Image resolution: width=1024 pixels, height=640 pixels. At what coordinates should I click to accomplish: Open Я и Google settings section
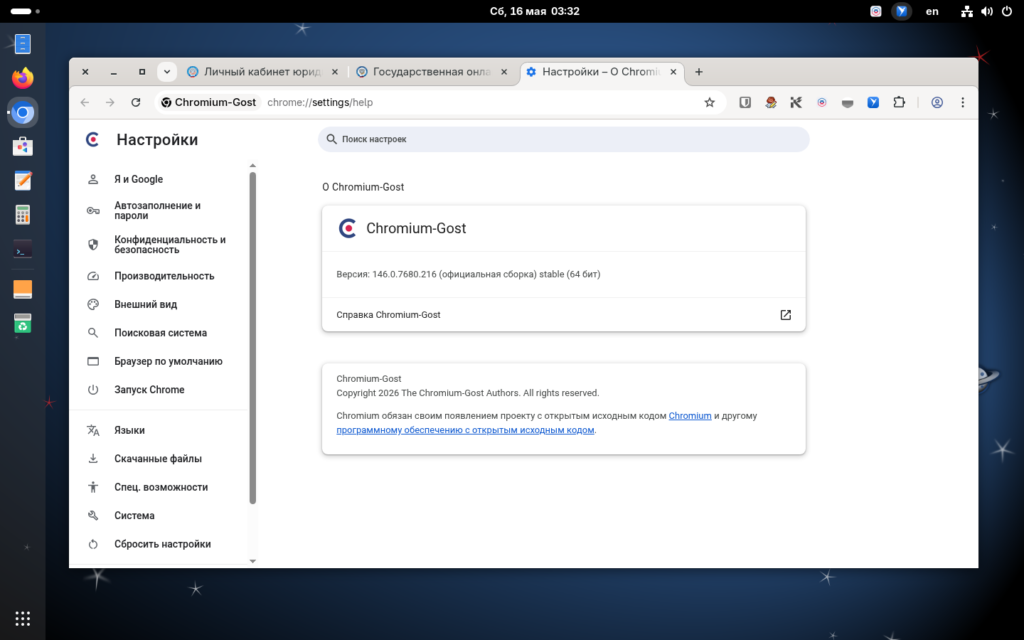160,179
